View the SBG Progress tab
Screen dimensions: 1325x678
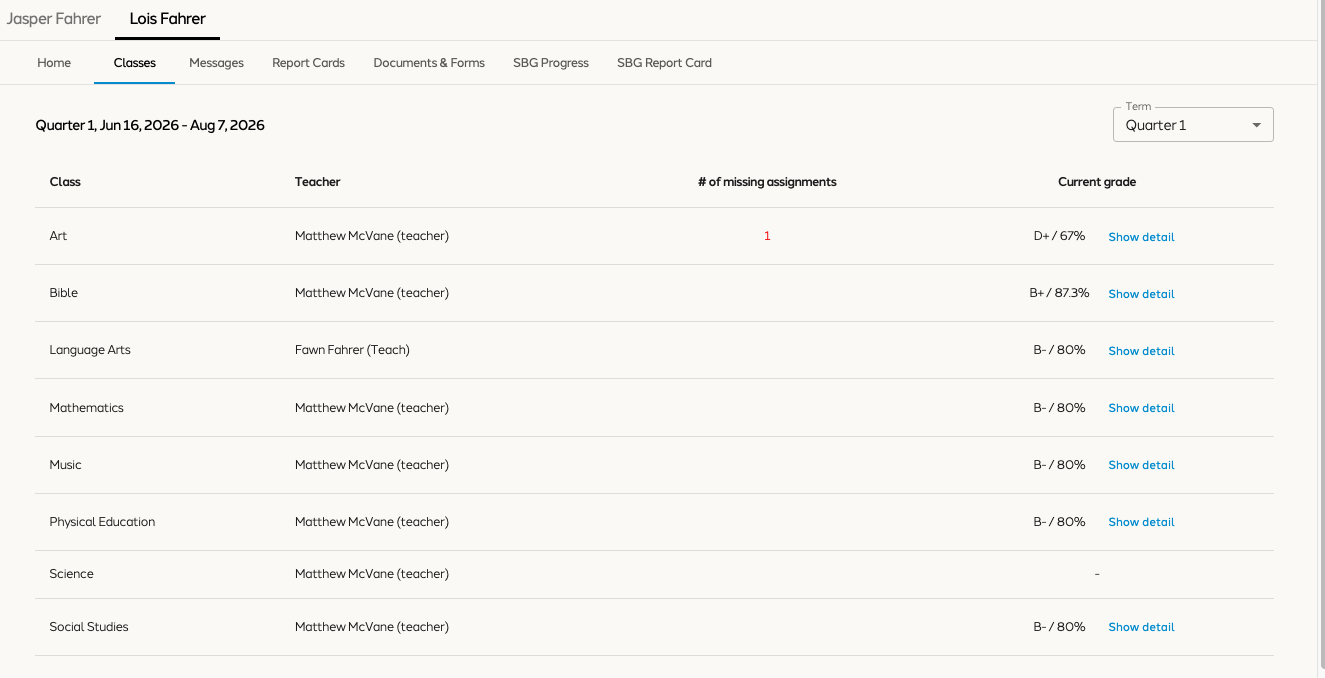[x=551, y=62]
